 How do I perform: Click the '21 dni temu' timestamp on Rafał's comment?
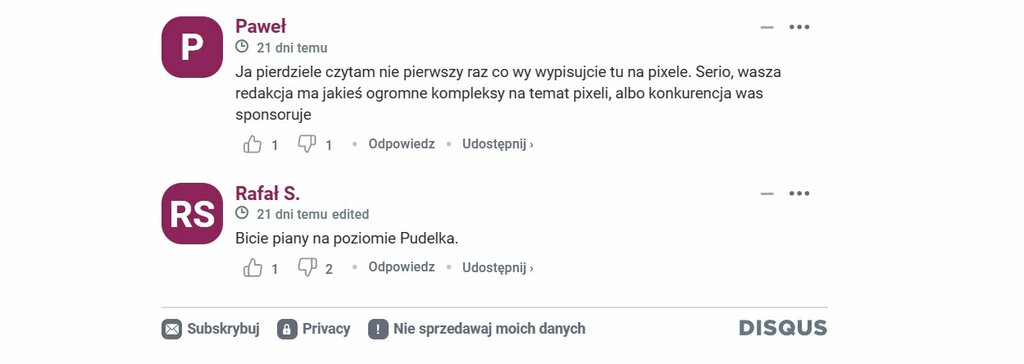click(x=292, y=214)
